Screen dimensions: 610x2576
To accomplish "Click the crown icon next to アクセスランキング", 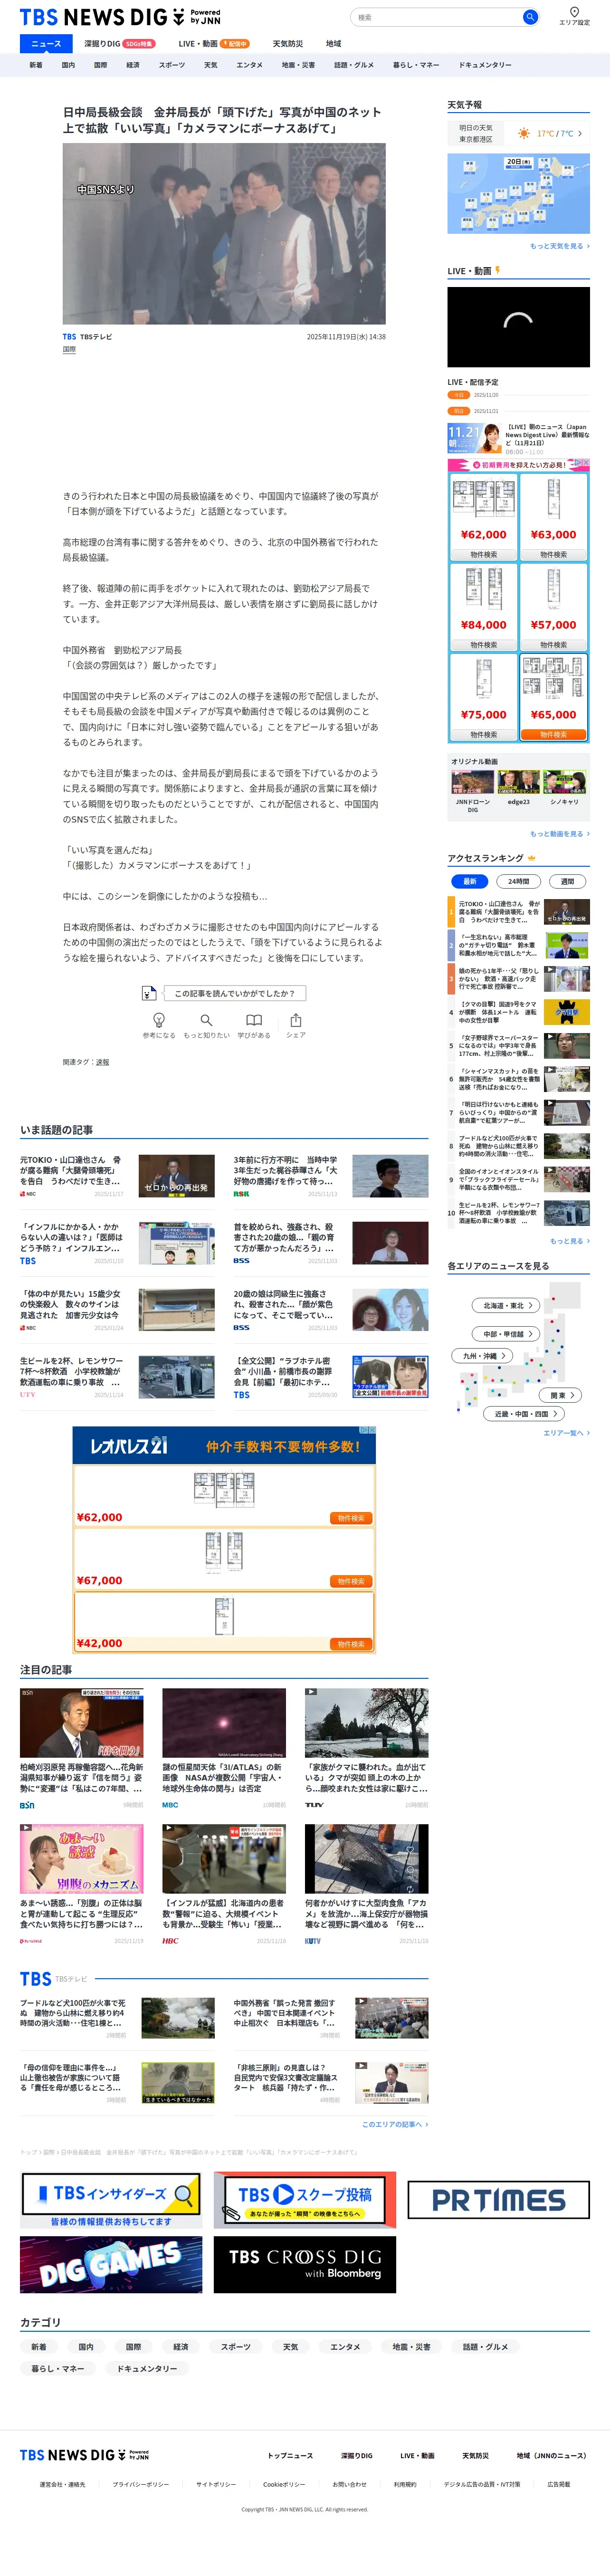I will coord(532,858).
